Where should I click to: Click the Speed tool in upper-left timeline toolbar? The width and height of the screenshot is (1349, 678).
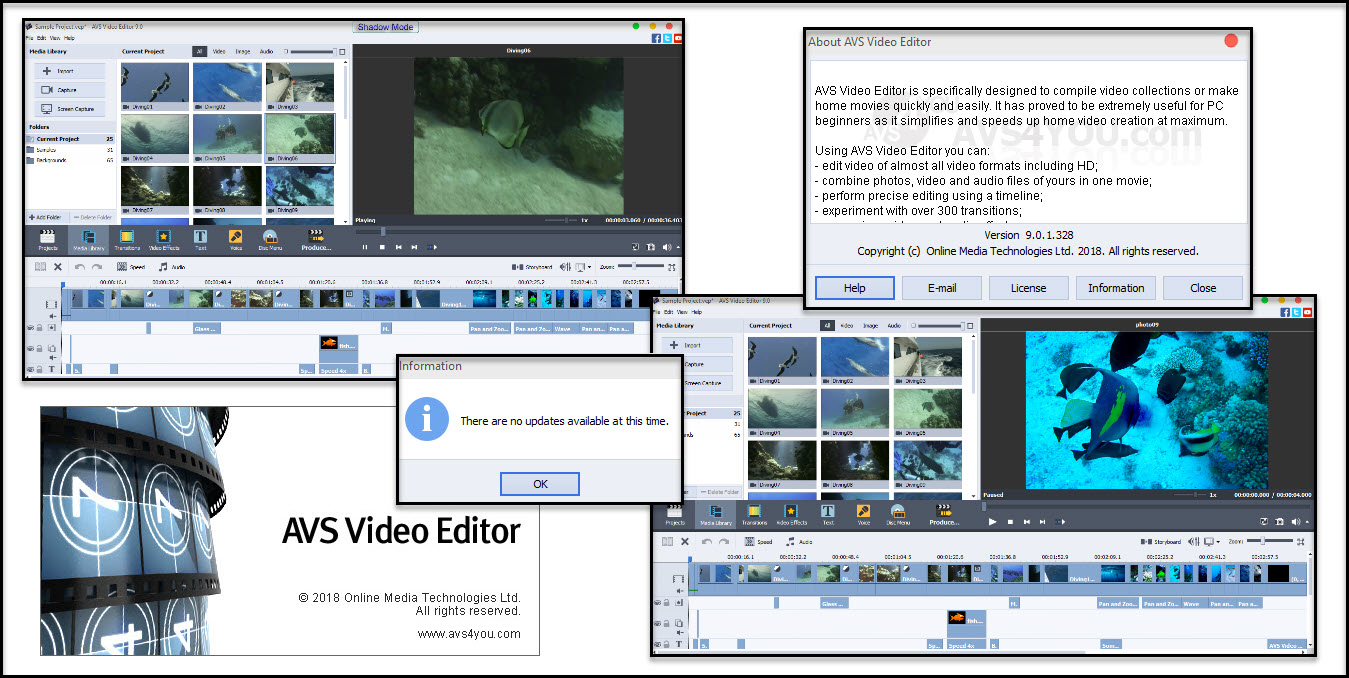(x=131, y=267)
